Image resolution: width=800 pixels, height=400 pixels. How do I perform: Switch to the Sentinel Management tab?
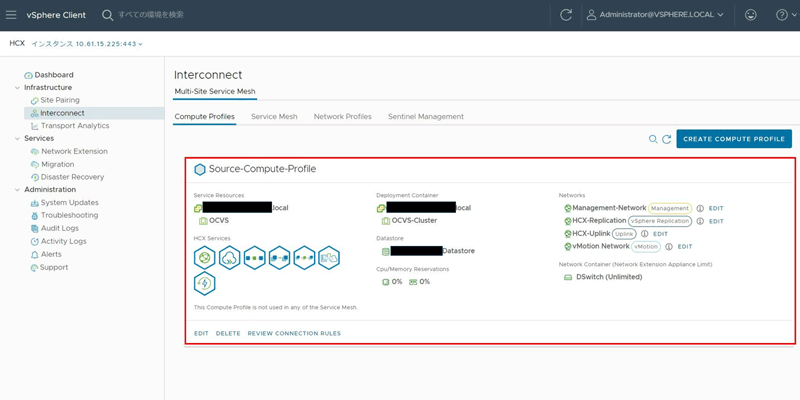point(426,116)
